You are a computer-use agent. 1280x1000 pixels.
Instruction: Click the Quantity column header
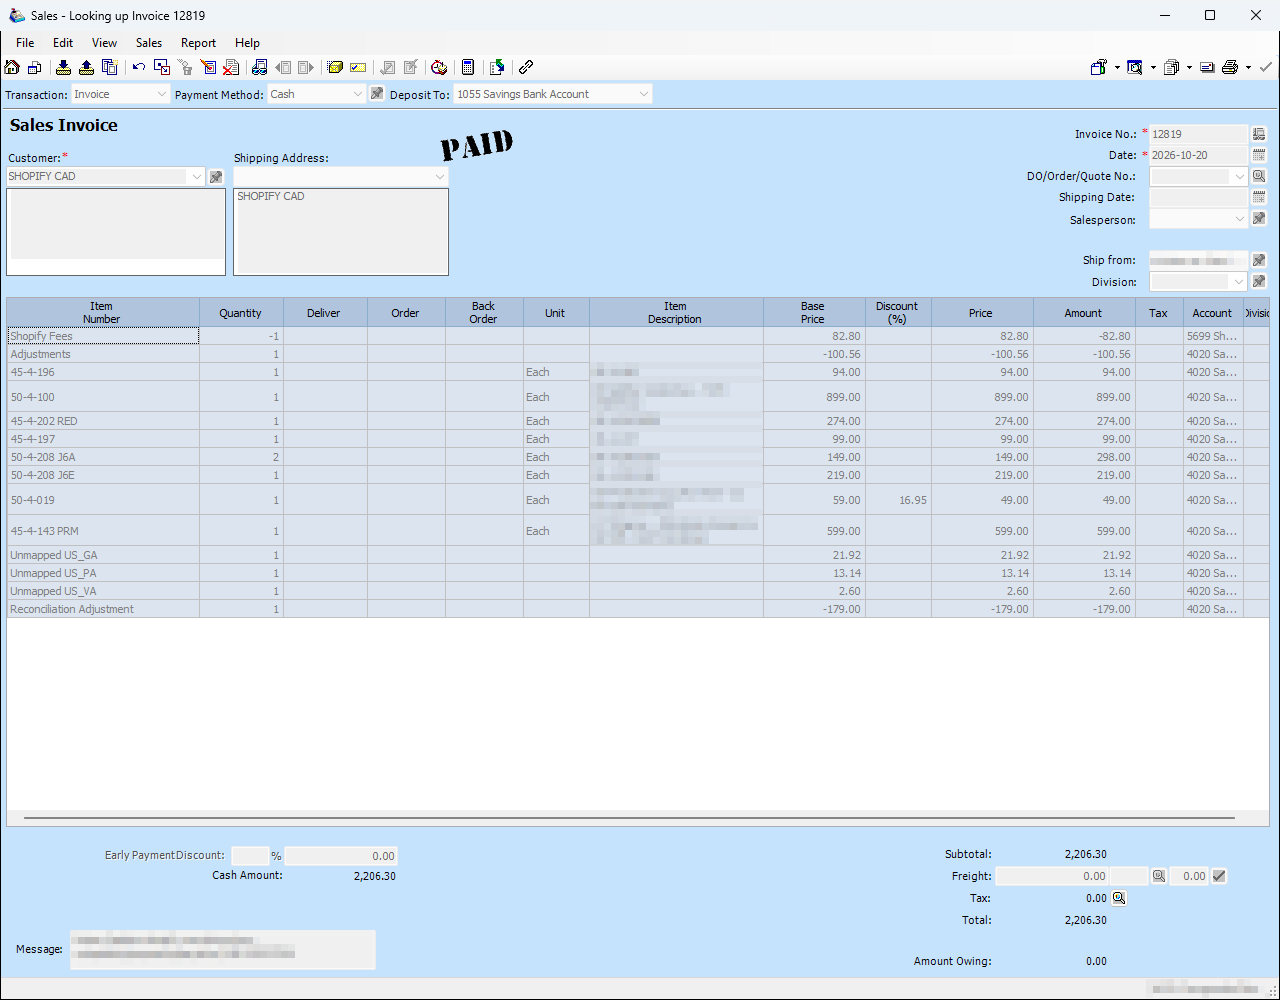click(241, 313)
